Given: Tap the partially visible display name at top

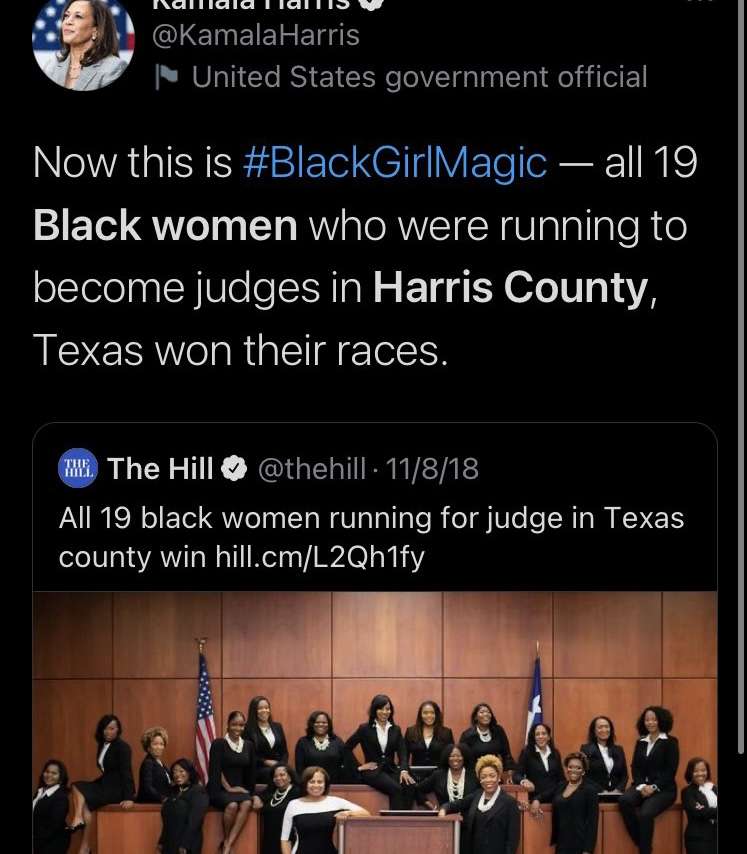Looking at the screenshot, I should click(x=250, y=4).
